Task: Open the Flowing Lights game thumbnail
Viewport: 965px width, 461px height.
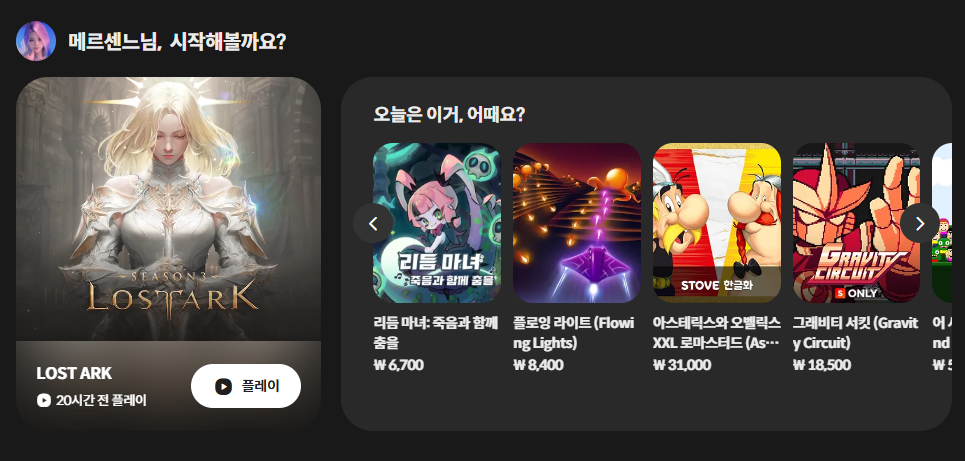Action: tap(577, 223)
